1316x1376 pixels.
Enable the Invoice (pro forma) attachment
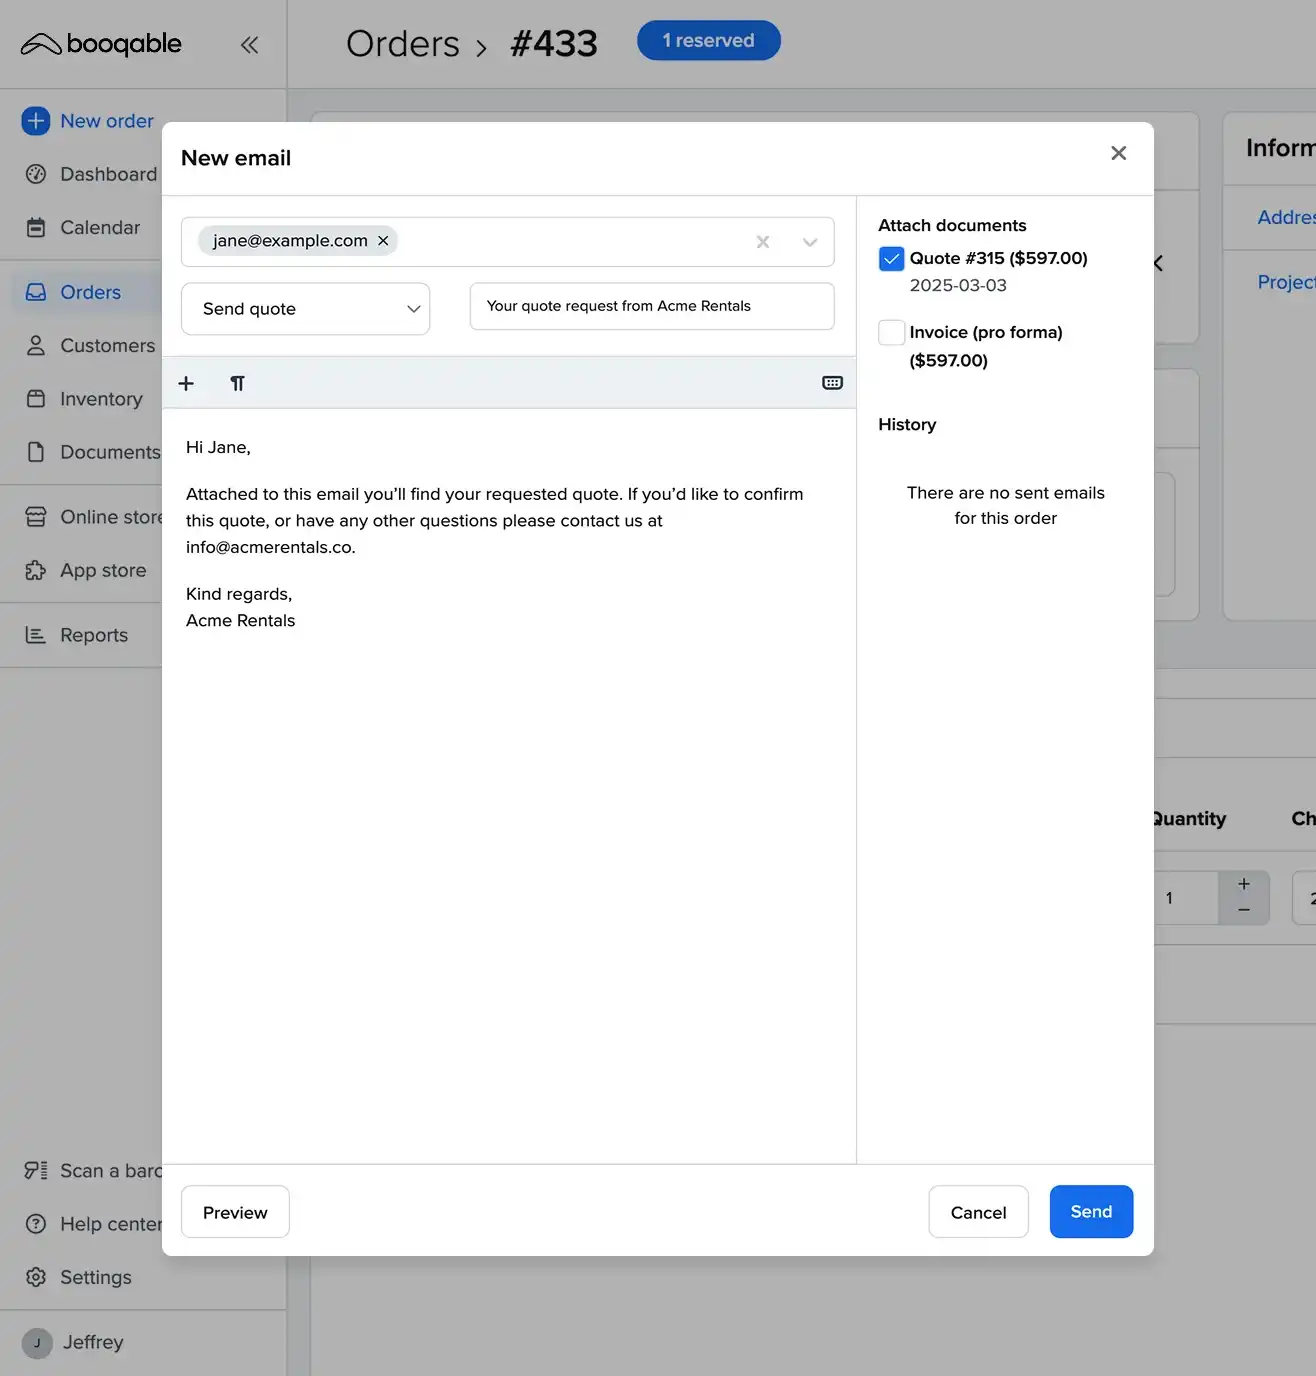point(890,332)
